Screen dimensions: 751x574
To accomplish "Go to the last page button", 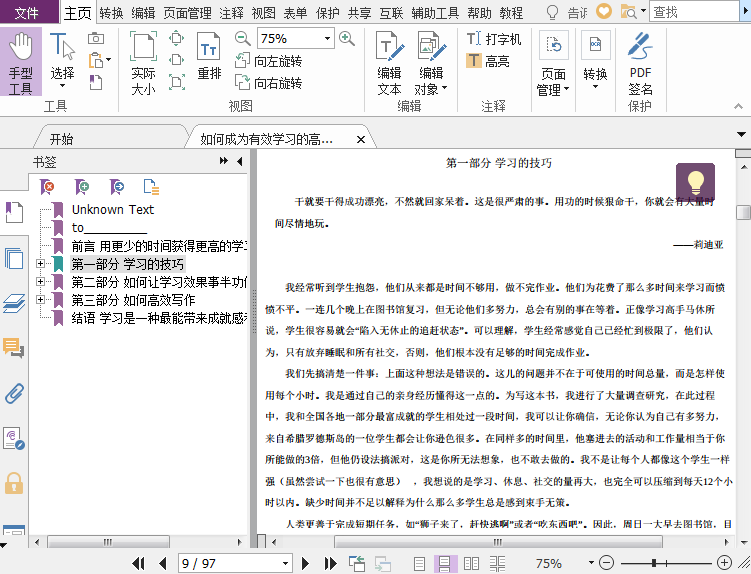I will [x=330, y=563].
